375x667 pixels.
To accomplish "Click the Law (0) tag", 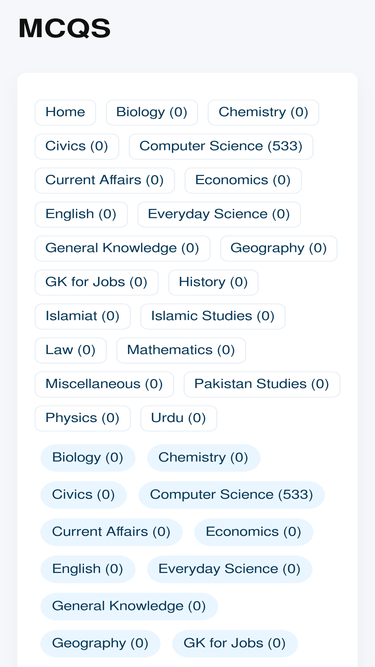I will click(71, 351).
